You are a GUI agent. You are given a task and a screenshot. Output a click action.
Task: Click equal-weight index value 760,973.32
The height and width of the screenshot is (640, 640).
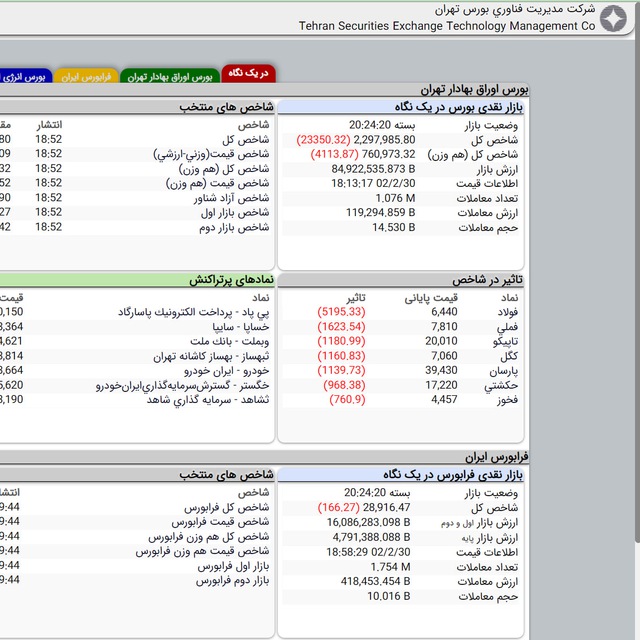click(388, 154)
